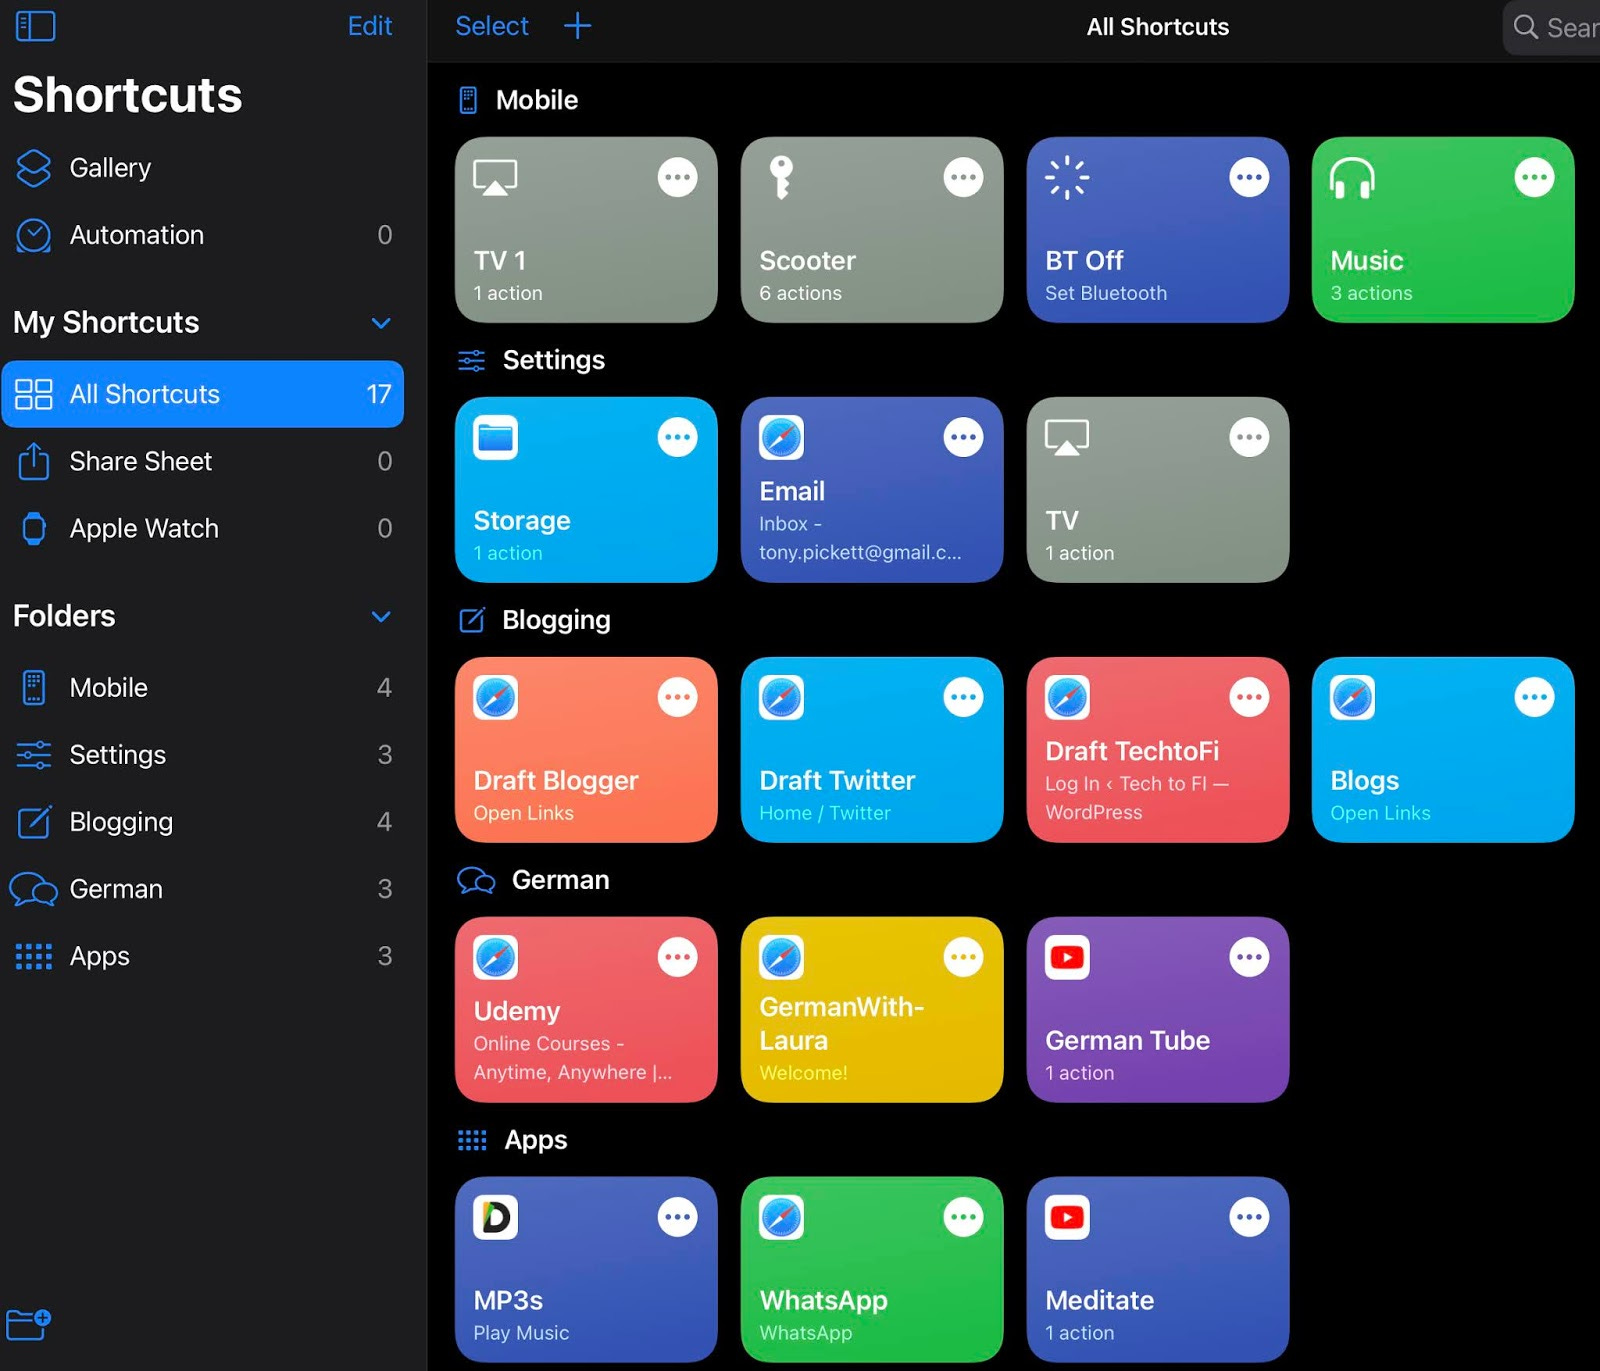Open more options for Draft Blogger shortcut
The width and height of the screenshot is (1600, 1371).
coord(677,697)
